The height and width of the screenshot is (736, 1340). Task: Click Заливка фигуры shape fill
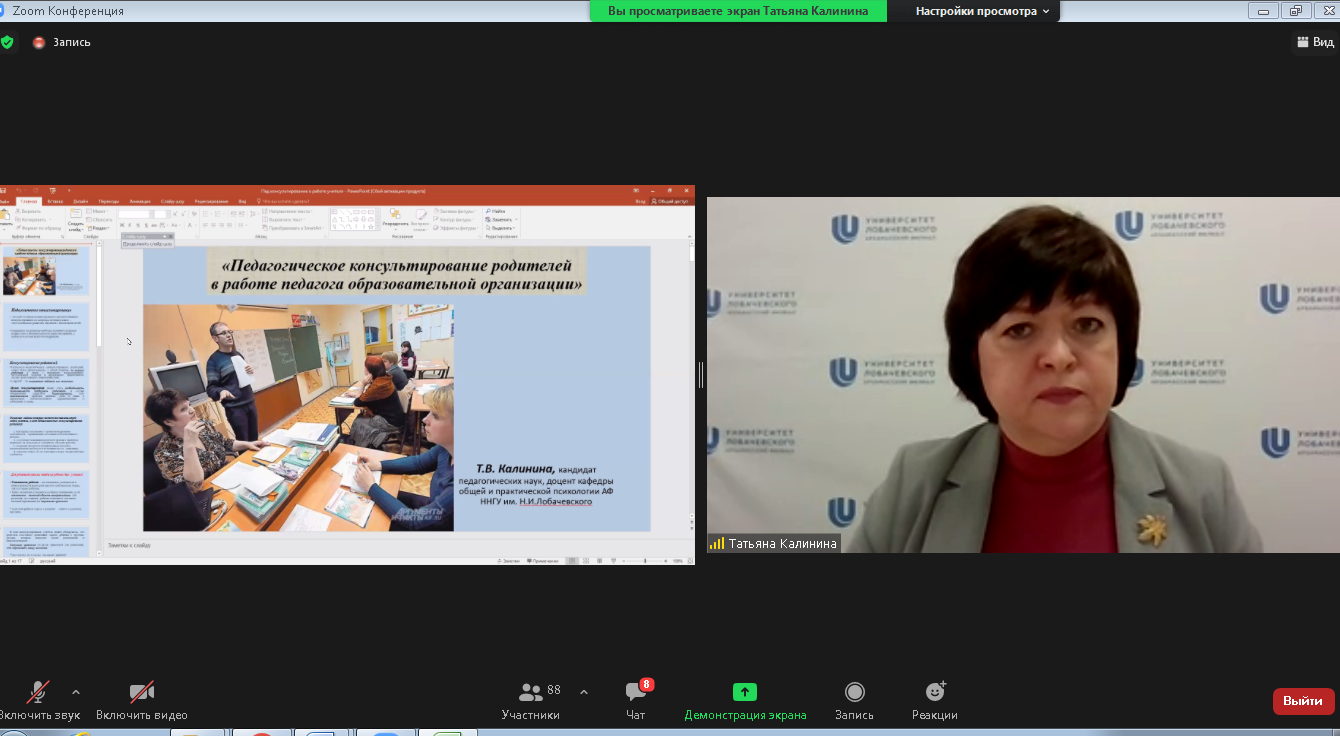coord(456,211)
